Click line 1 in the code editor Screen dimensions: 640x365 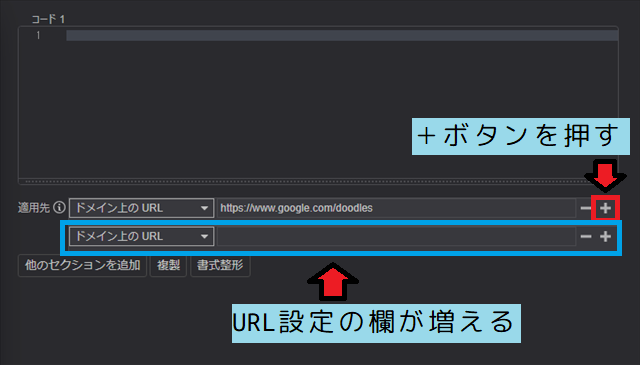[x=342, y=36]
